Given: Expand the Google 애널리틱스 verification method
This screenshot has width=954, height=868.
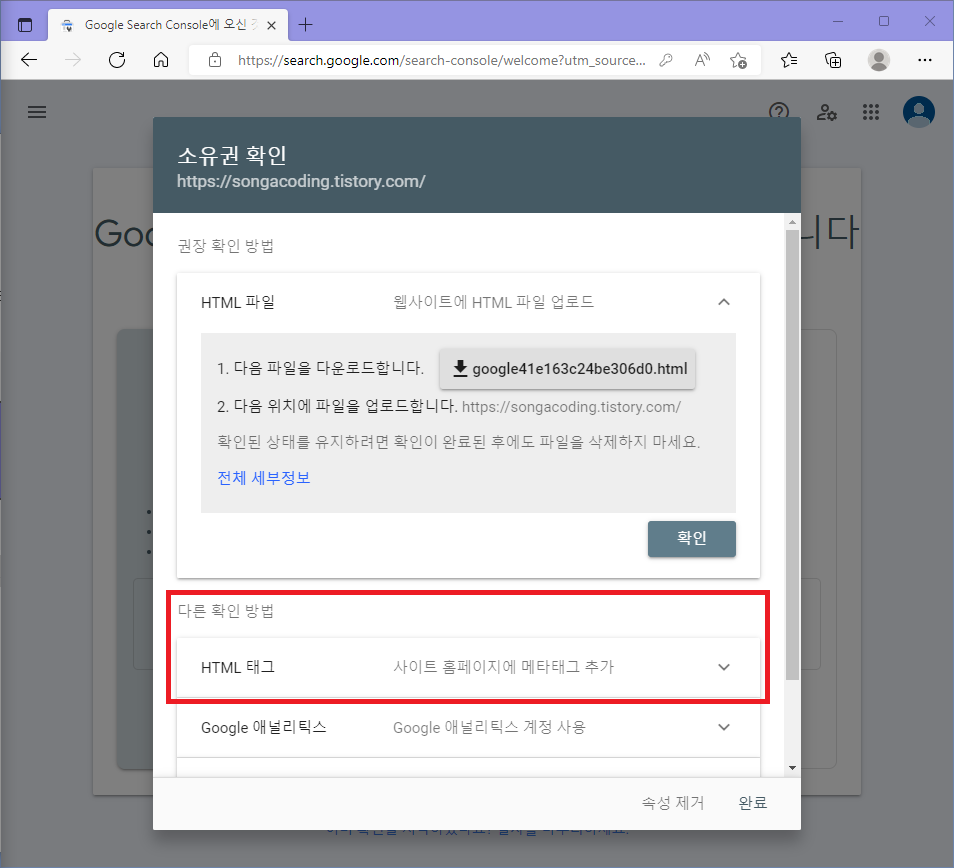Looking at the screenshot, I should [468, 727].
